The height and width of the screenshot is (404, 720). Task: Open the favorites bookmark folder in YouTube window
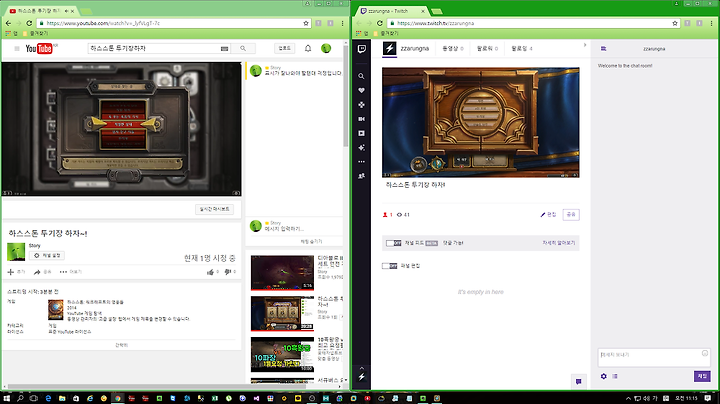(35, 33)
